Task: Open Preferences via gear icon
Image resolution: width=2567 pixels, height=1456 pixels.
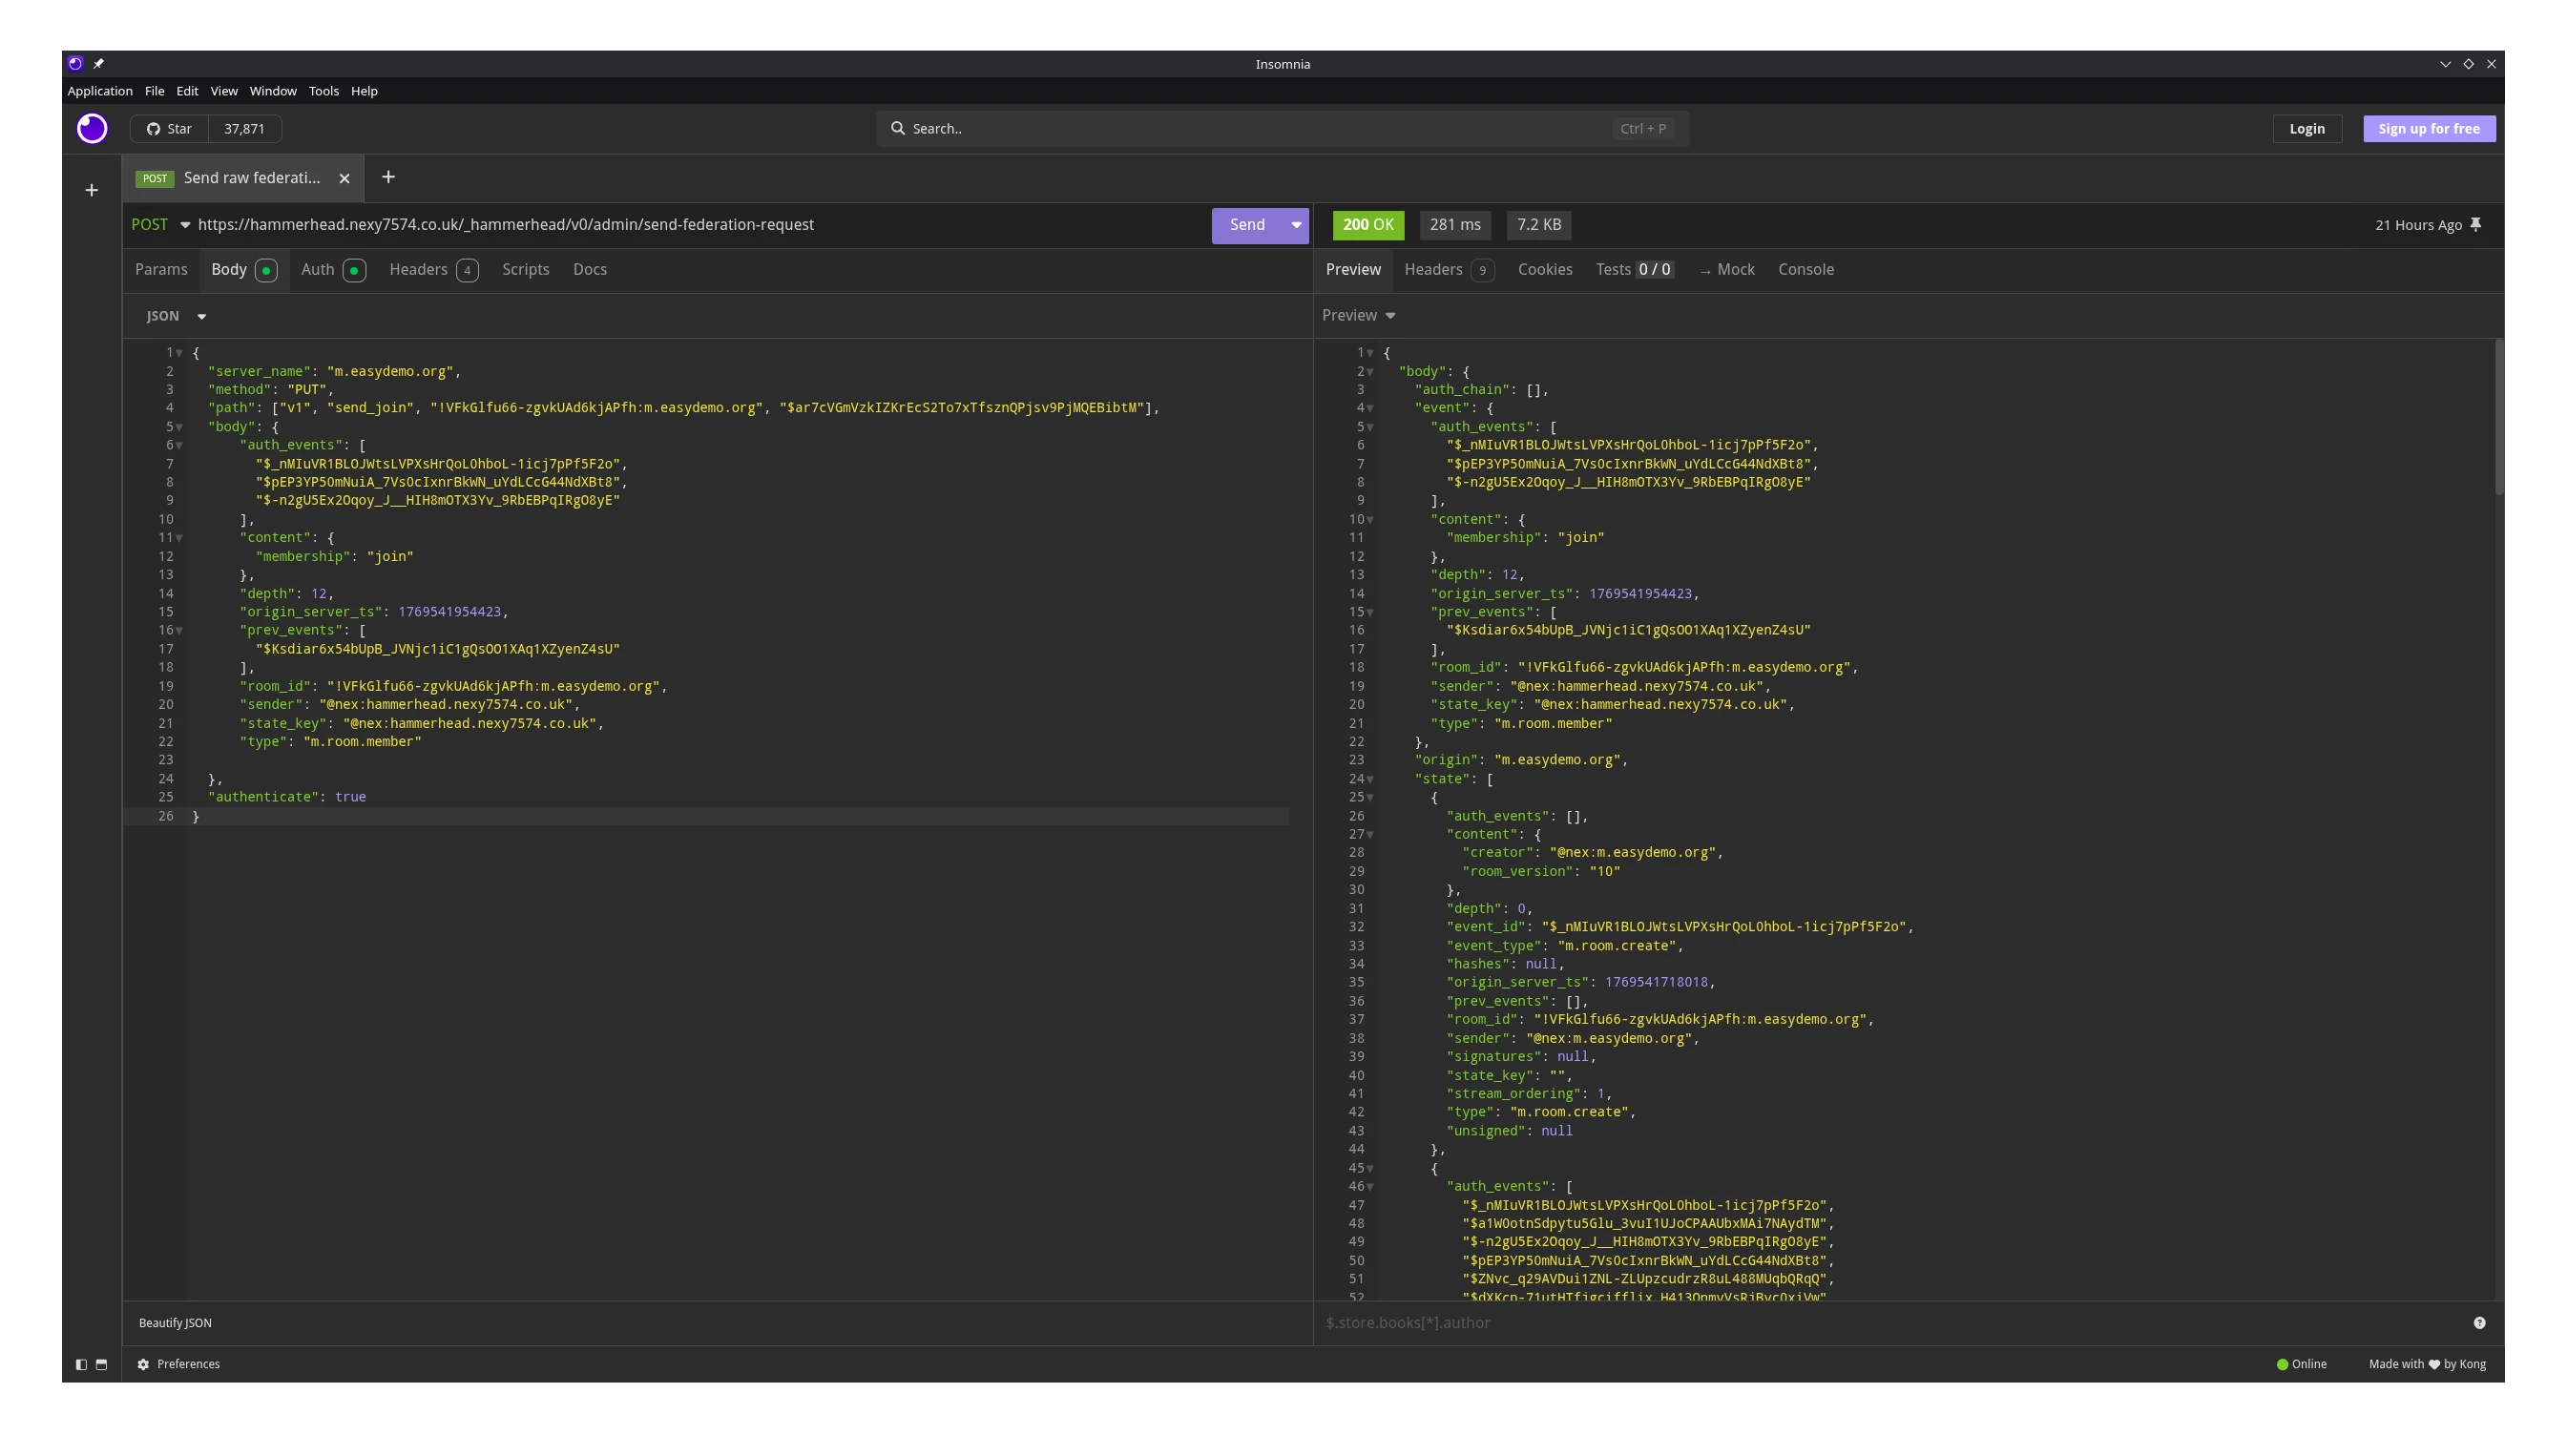Action: point(143,1364)
